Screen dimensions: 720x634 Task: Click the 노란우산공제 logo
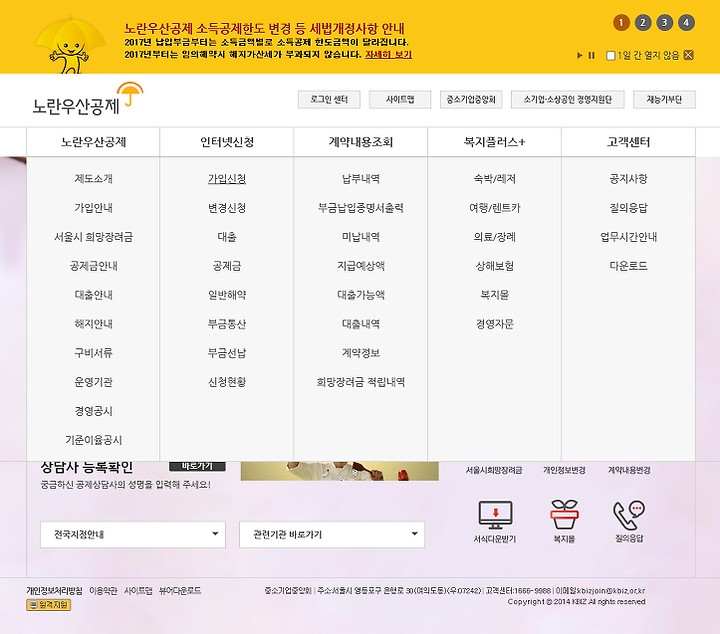pos(87,100)
